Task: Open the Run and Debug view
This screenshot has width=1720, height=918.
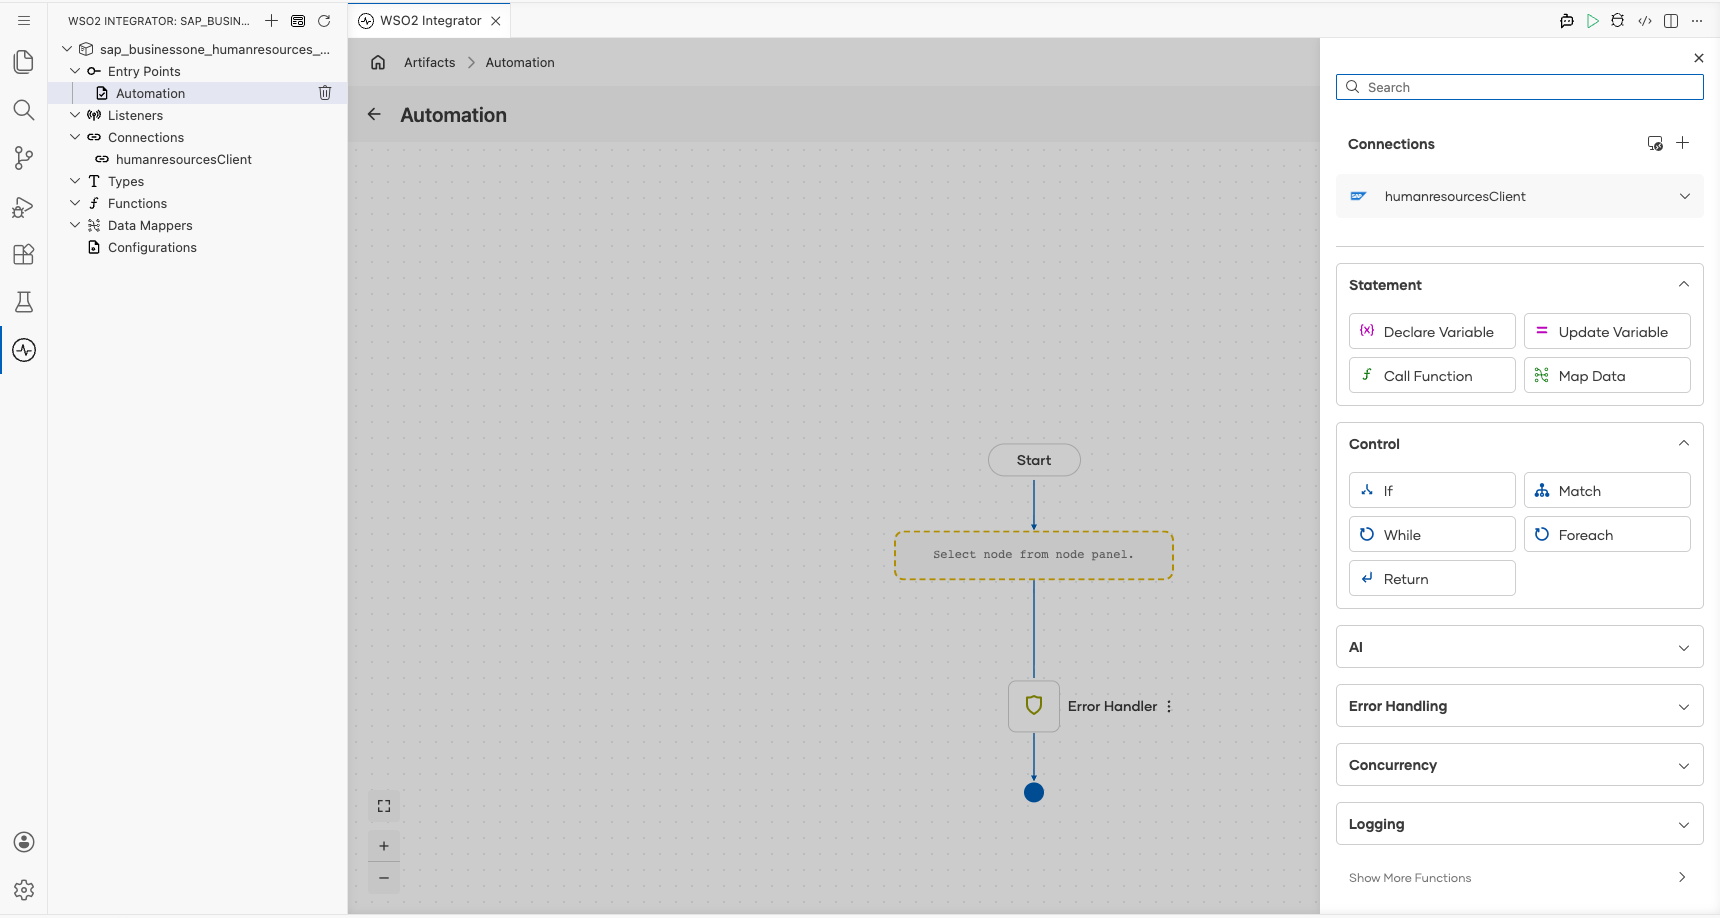Action: [x=24, y=206]
